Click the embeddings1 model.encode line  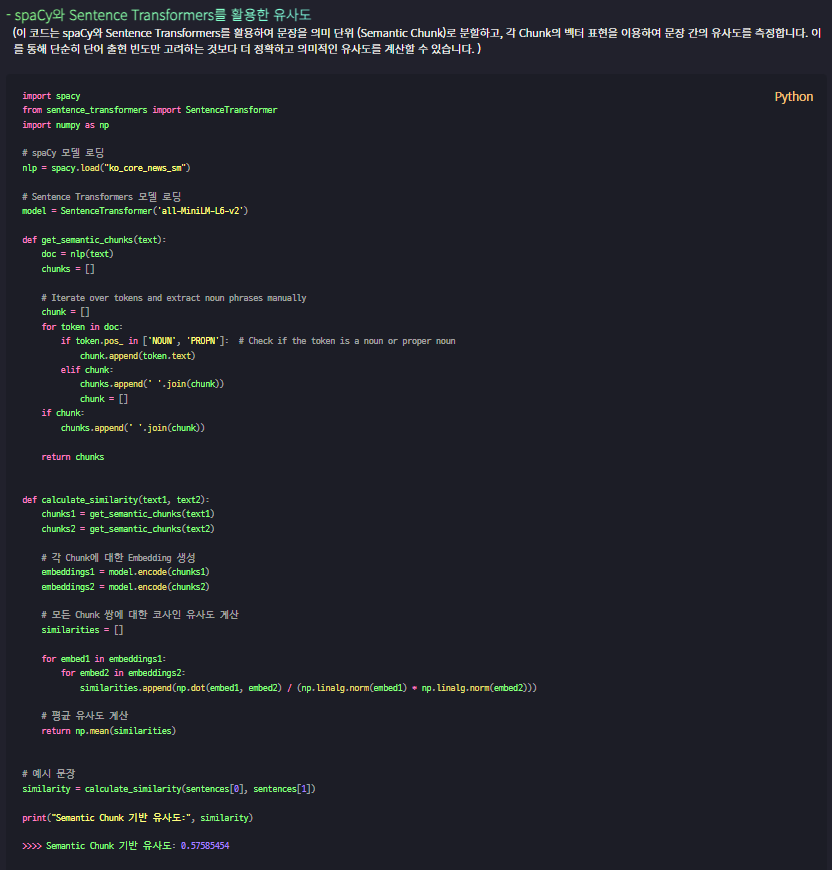point(125,571)
